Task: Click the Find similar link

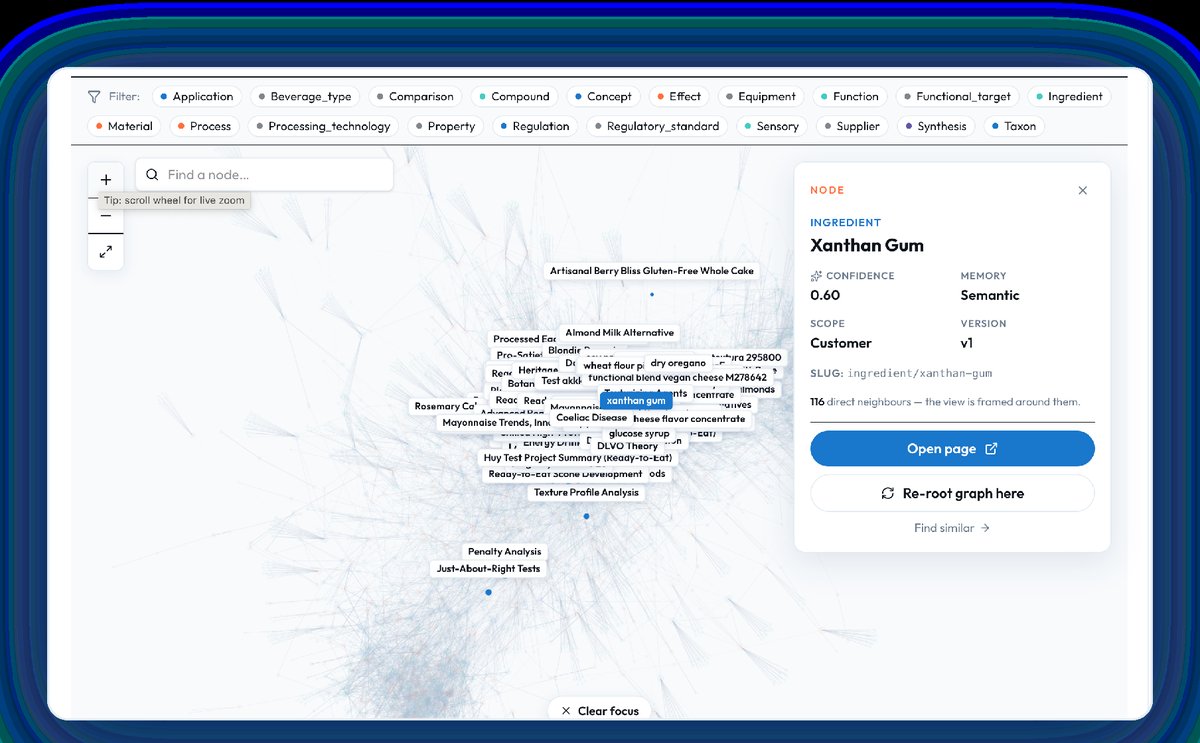Action: 952,528
